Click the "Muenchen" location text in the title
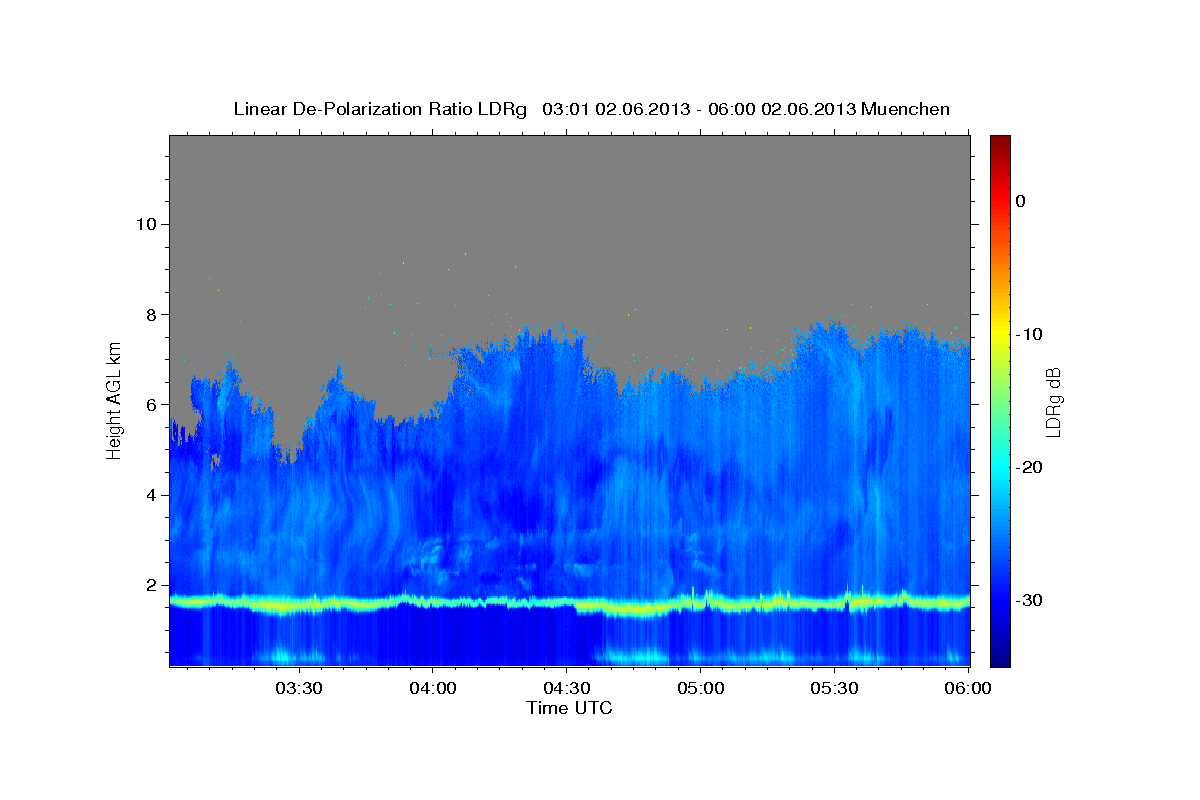The width and height of the screenshot is (1200, 800). pos(905,109)
